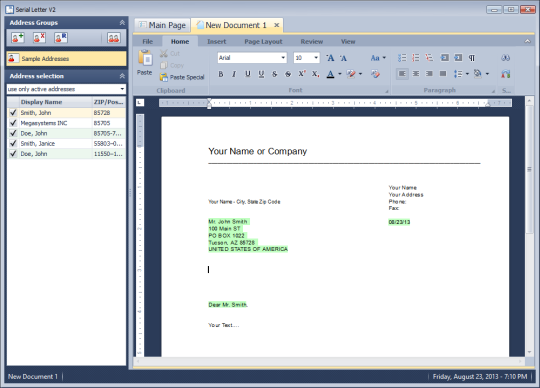The height and width of the screenshot is (388, 540).
Task: Uncheck Doe, John with ZIP 85705-7
Action: [13, 133]
